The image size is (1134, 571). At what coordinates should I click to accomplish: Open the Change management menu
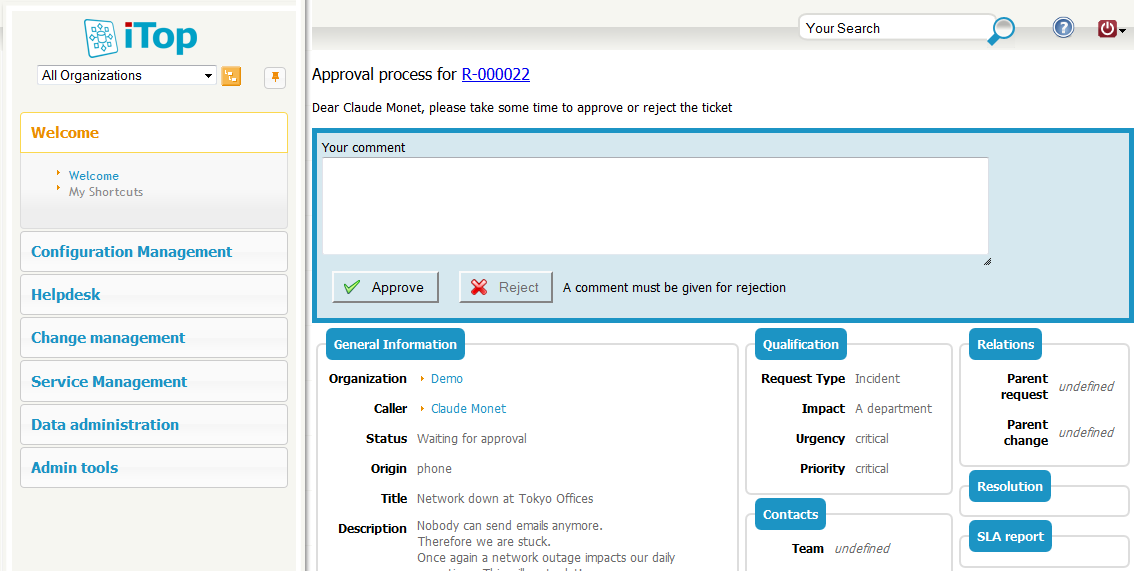(108, 338)
